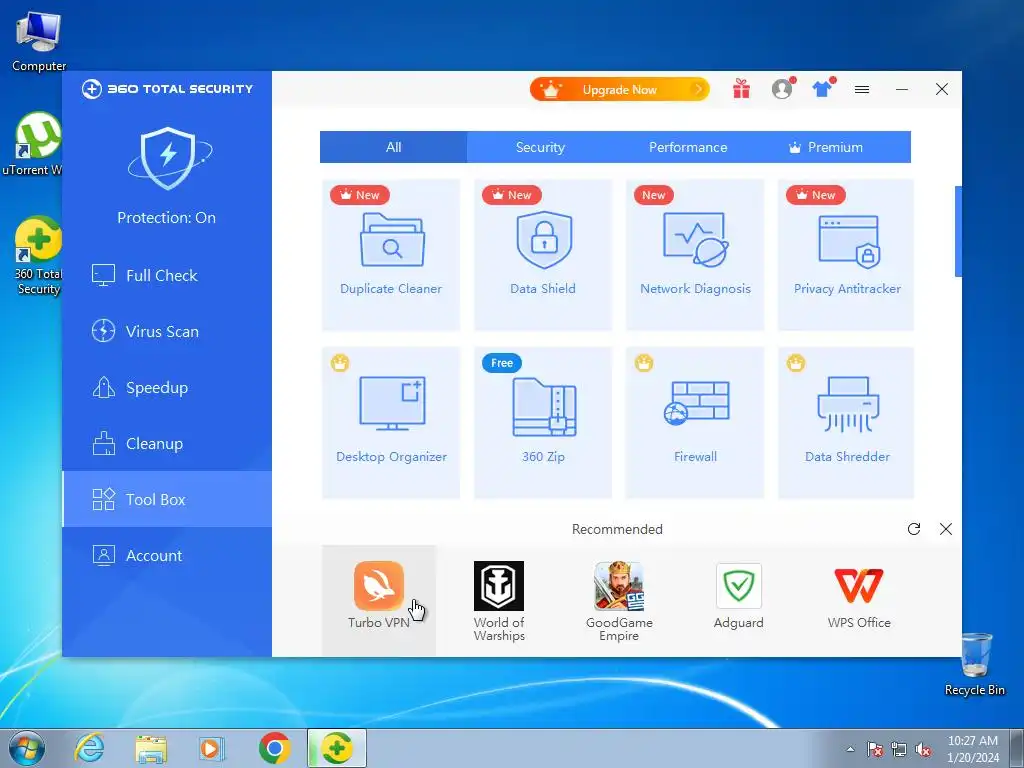This screenshot has height=768, width=1024.
Task: Open Windows Media Player from taskbar
Action: (x=212, y=748)
